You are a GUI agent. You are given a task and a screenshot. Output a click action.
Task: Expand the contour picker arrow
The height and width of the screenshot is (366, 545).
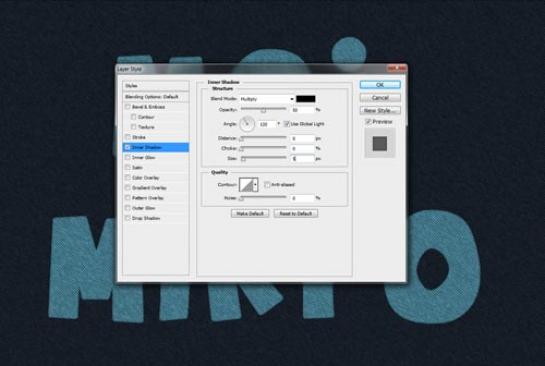pyautogui.click(x=255, y=185)
